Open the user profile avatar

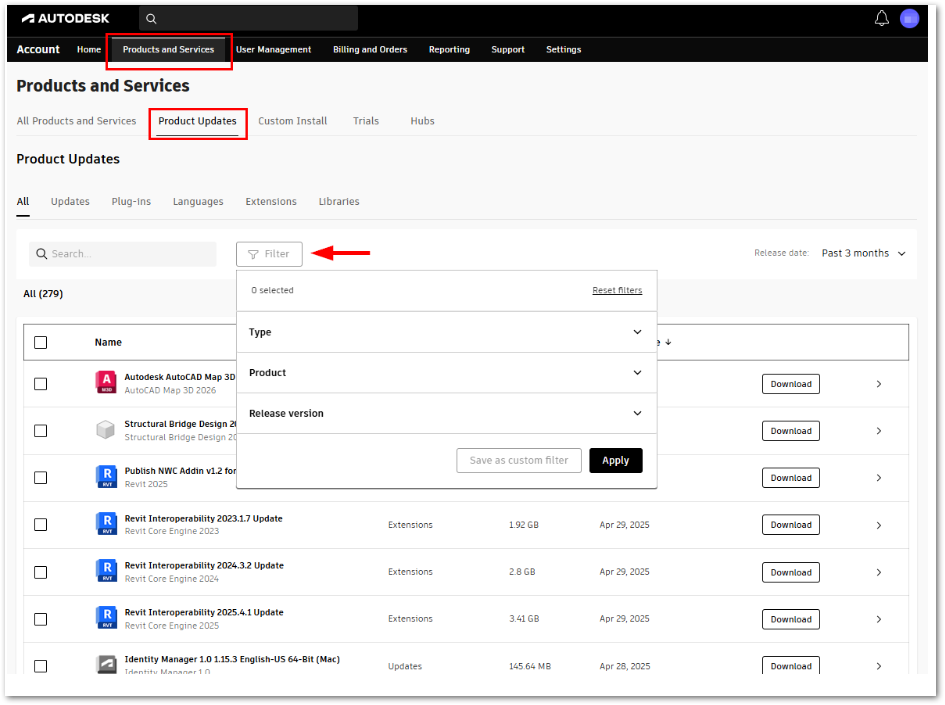909,19
